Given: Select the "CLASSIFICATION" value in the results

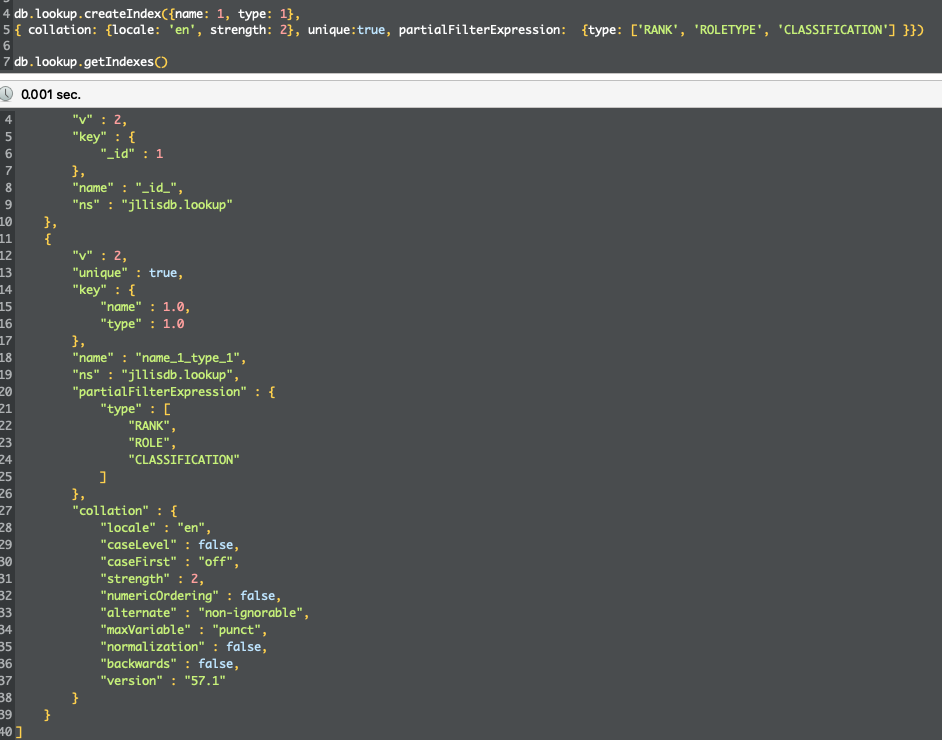Looking at the screenshot, I should [184, 459].
